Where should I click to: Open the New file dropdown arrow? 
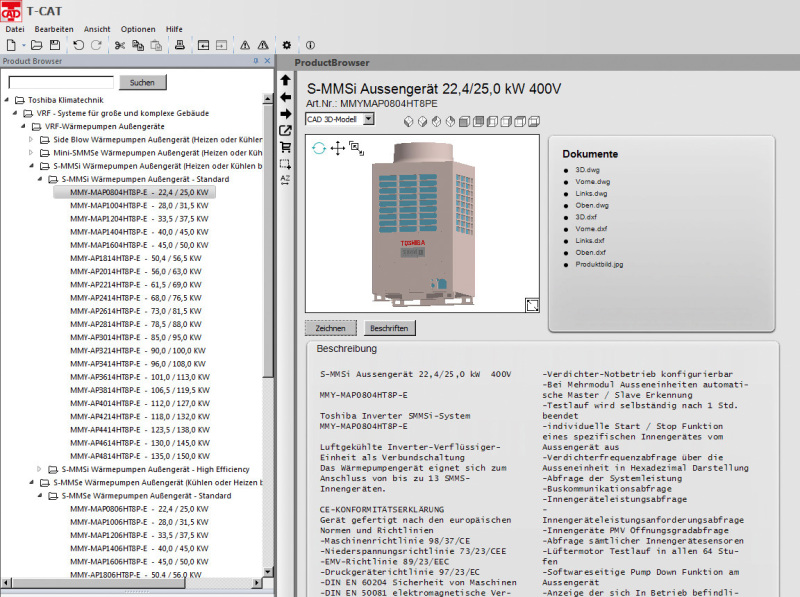click(23, 46)
